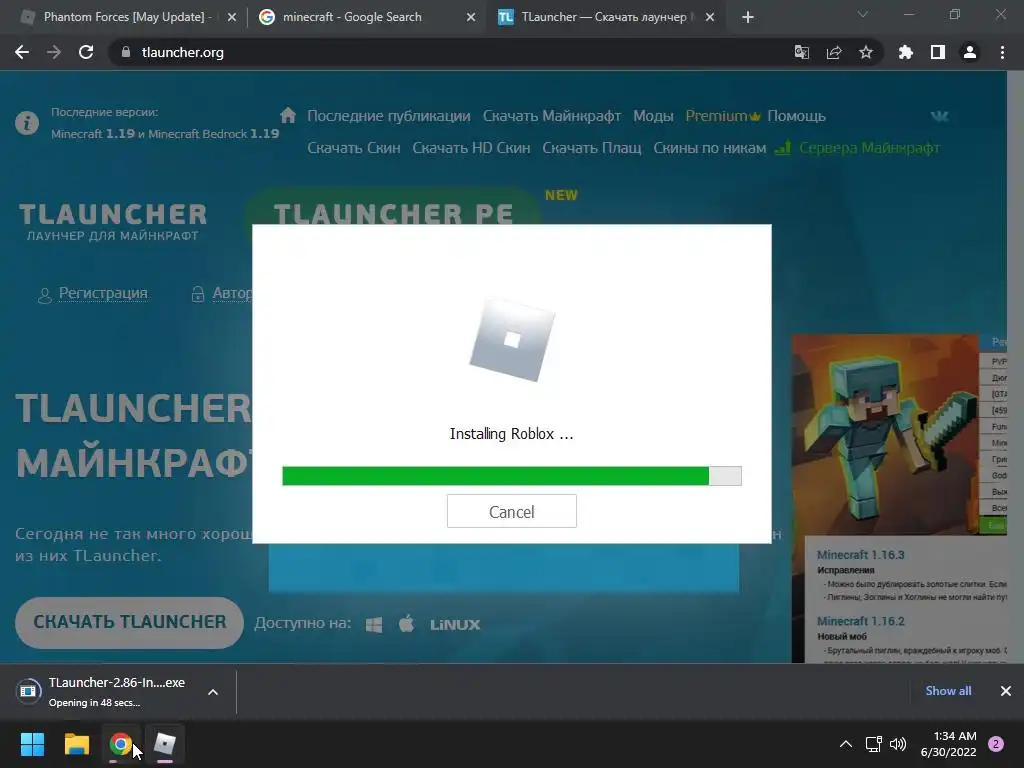Bookmark this page with star icon
This screenshot has width=1024, height=768.
866,52
